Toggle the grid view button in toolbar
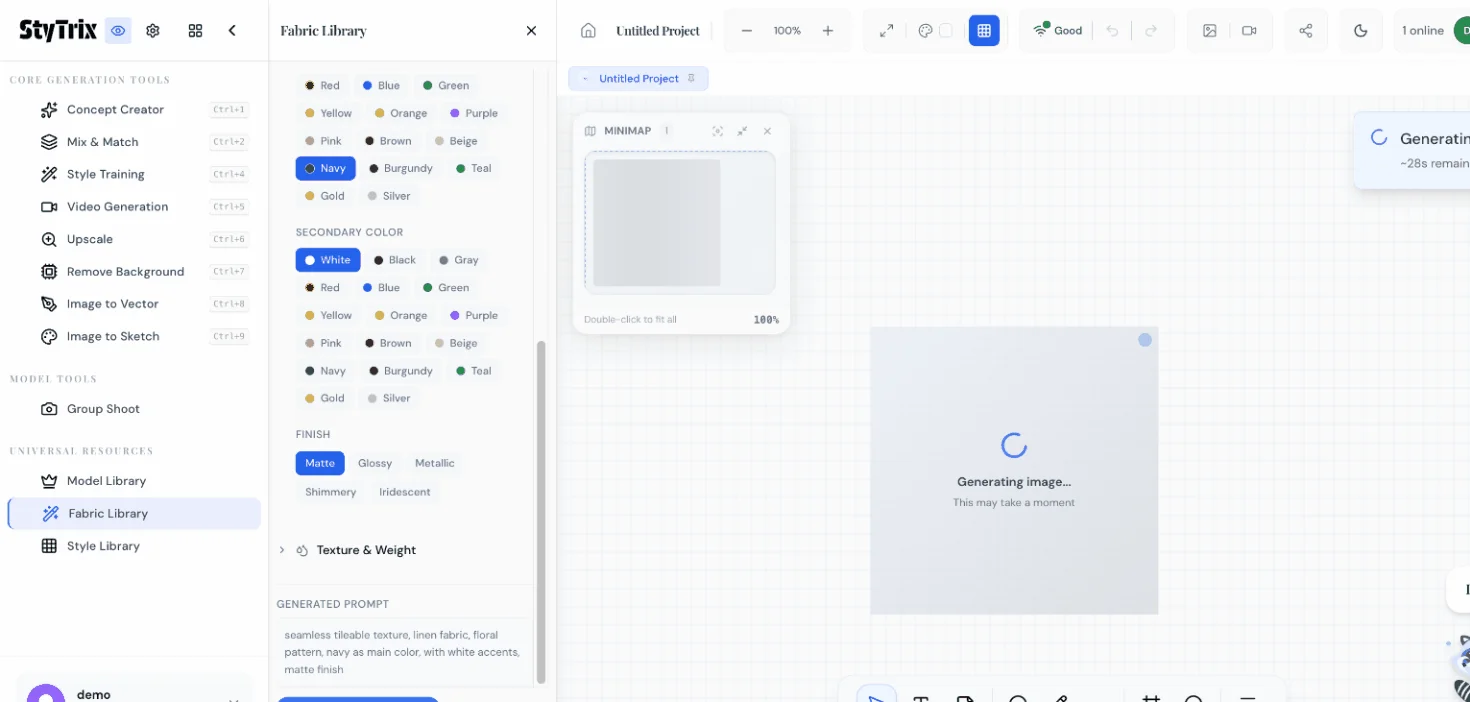The image size is (1470, 702). pyautogui.click(x=983, y=31)
